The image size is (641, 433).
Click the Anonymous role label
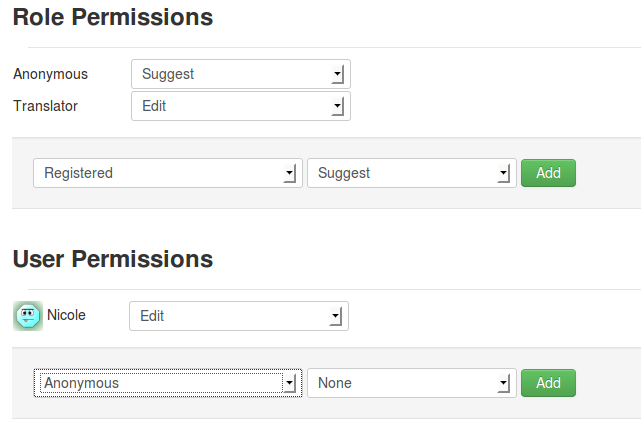pyautogui.click(x=50, y=74)
